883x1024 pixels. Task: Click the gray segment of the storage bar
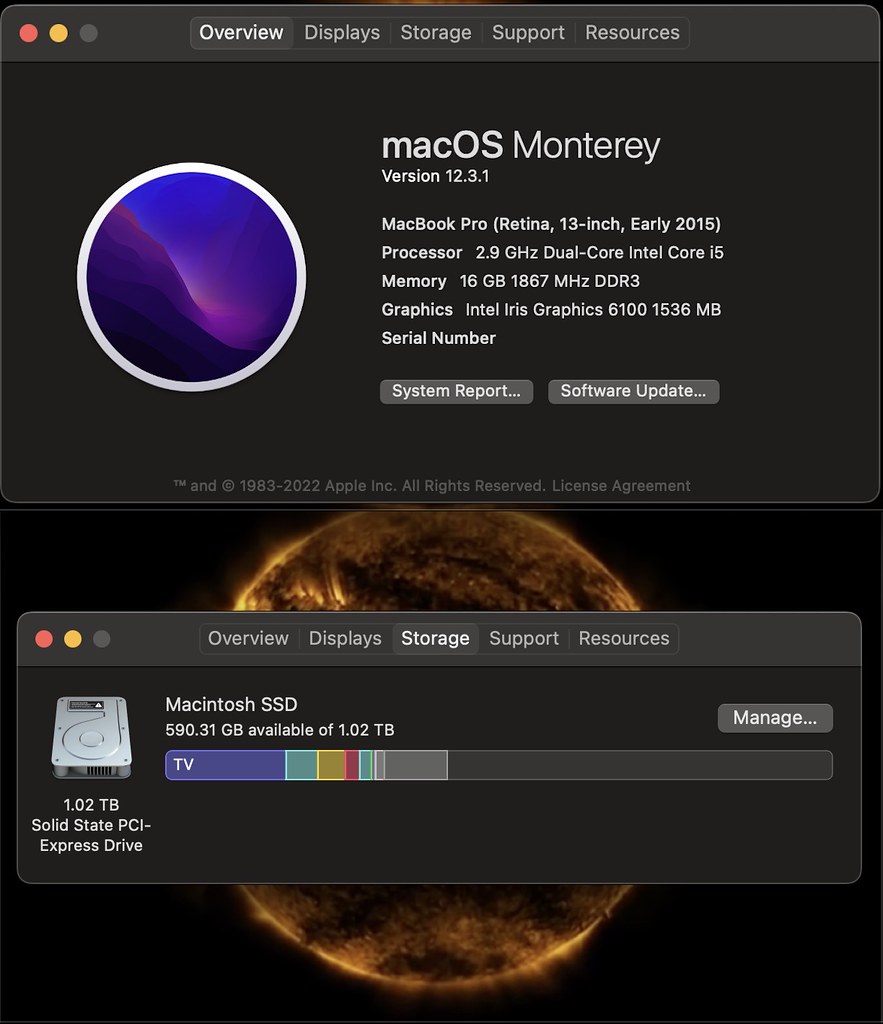[416, 765]
